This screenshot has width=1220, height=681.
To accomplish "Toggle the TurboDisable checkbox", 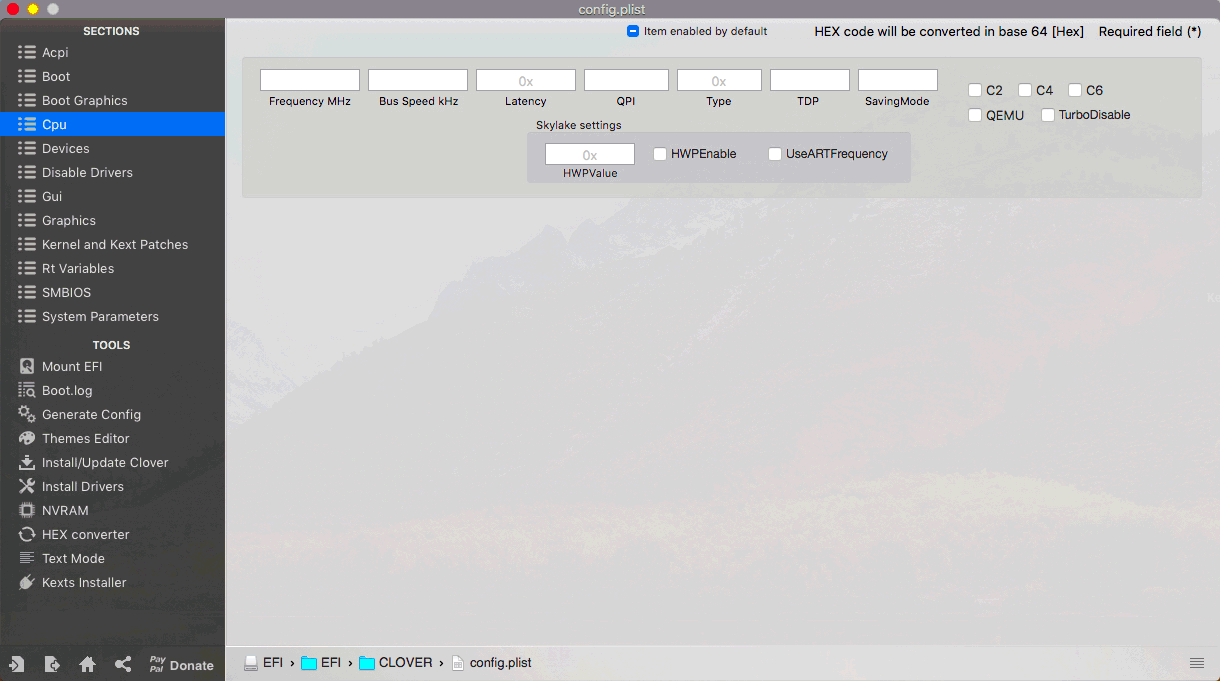I will click(1047, 115).
